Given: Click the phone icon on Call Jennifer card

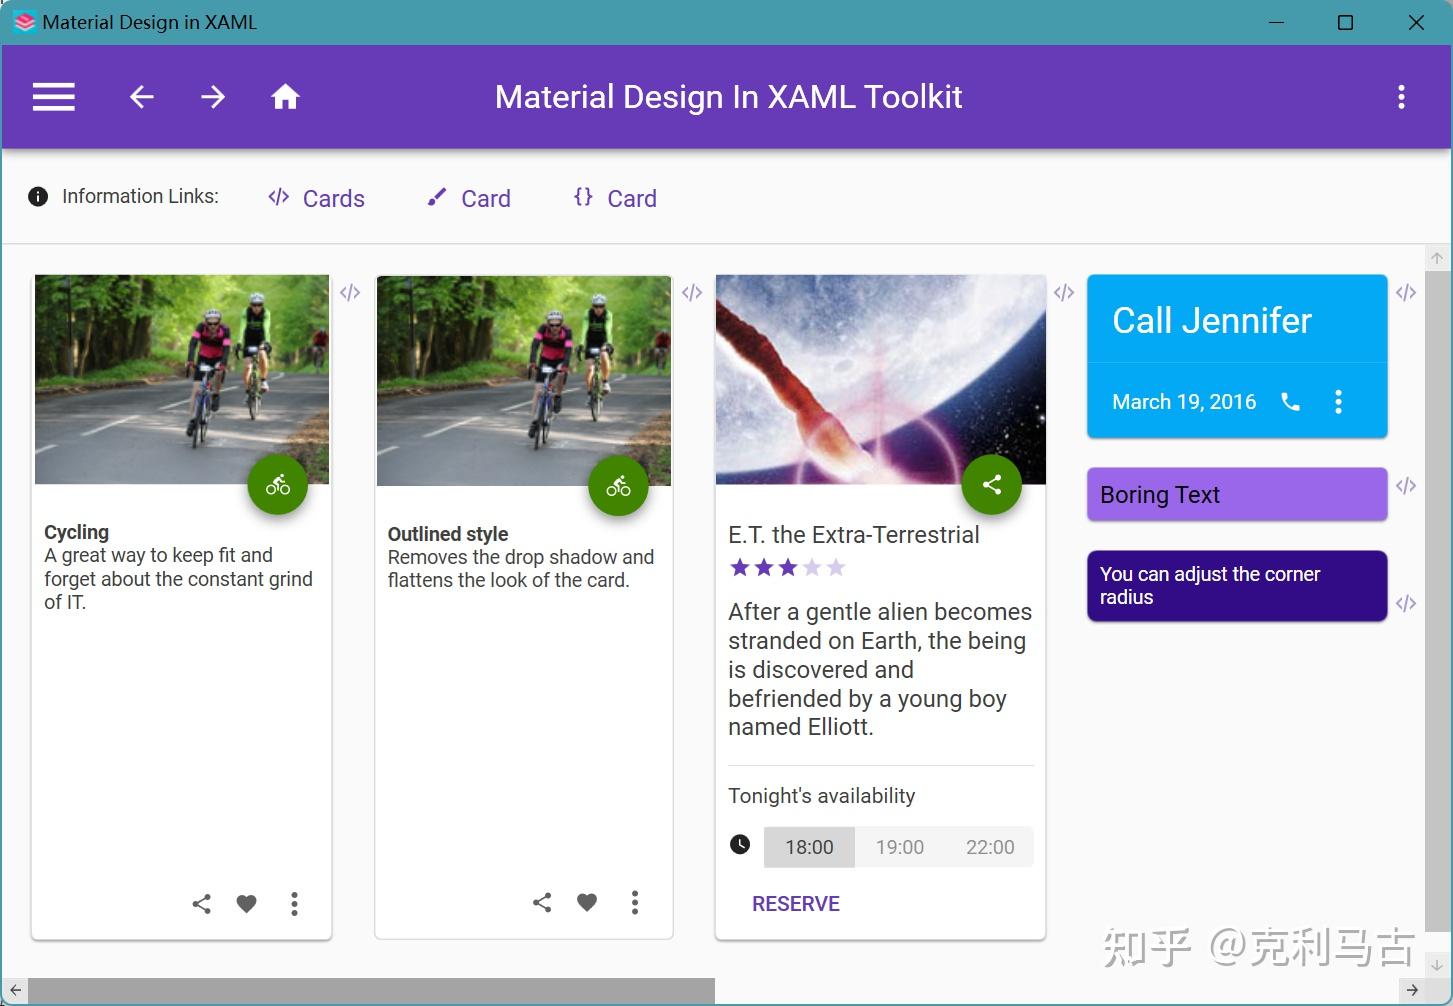Looking at the screenshot, I should click(x=1290, y=401).
